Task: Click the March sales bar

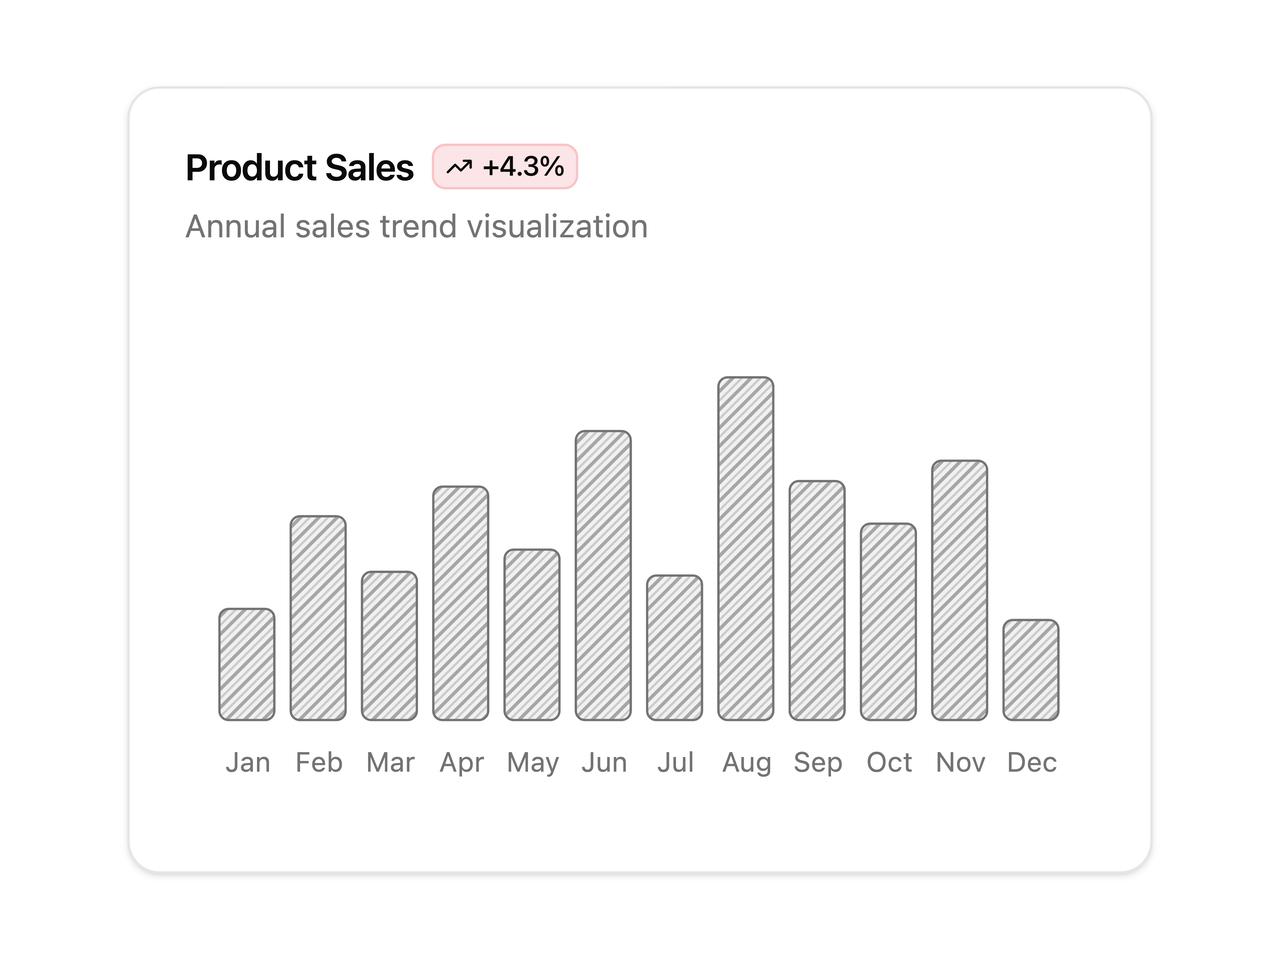Action: (389, 646)
